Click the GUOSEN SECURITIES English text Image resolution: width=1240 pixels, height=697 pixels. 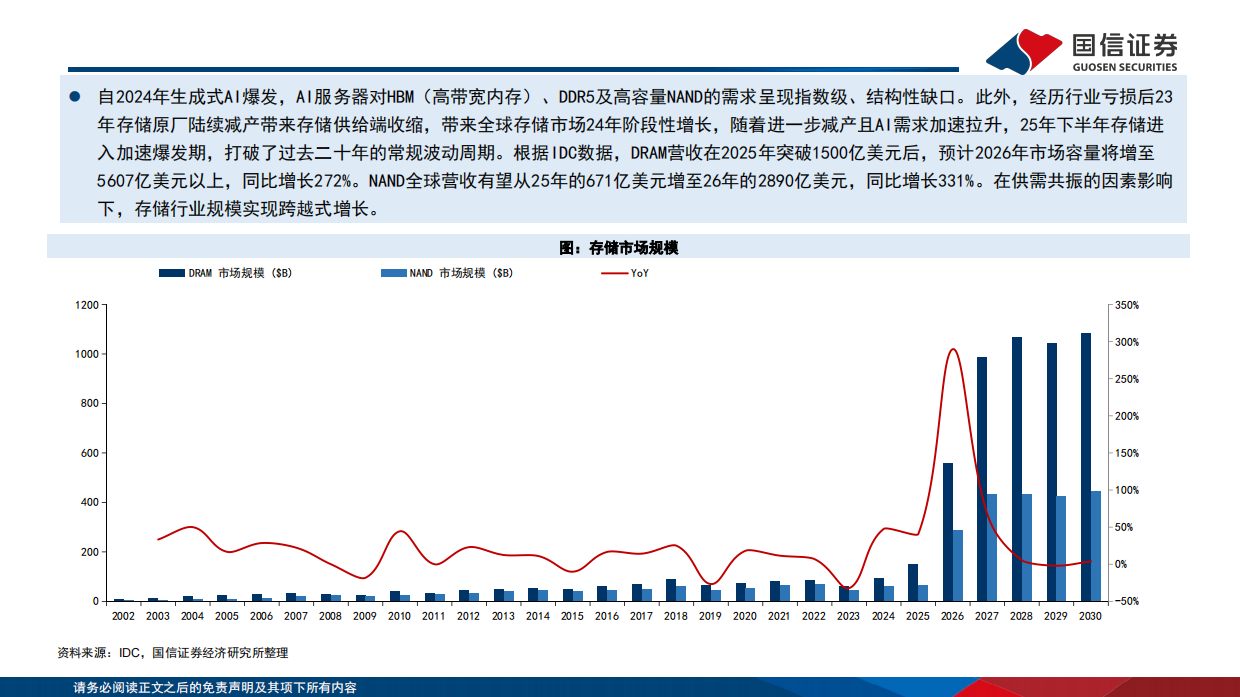click(1124, 67)
